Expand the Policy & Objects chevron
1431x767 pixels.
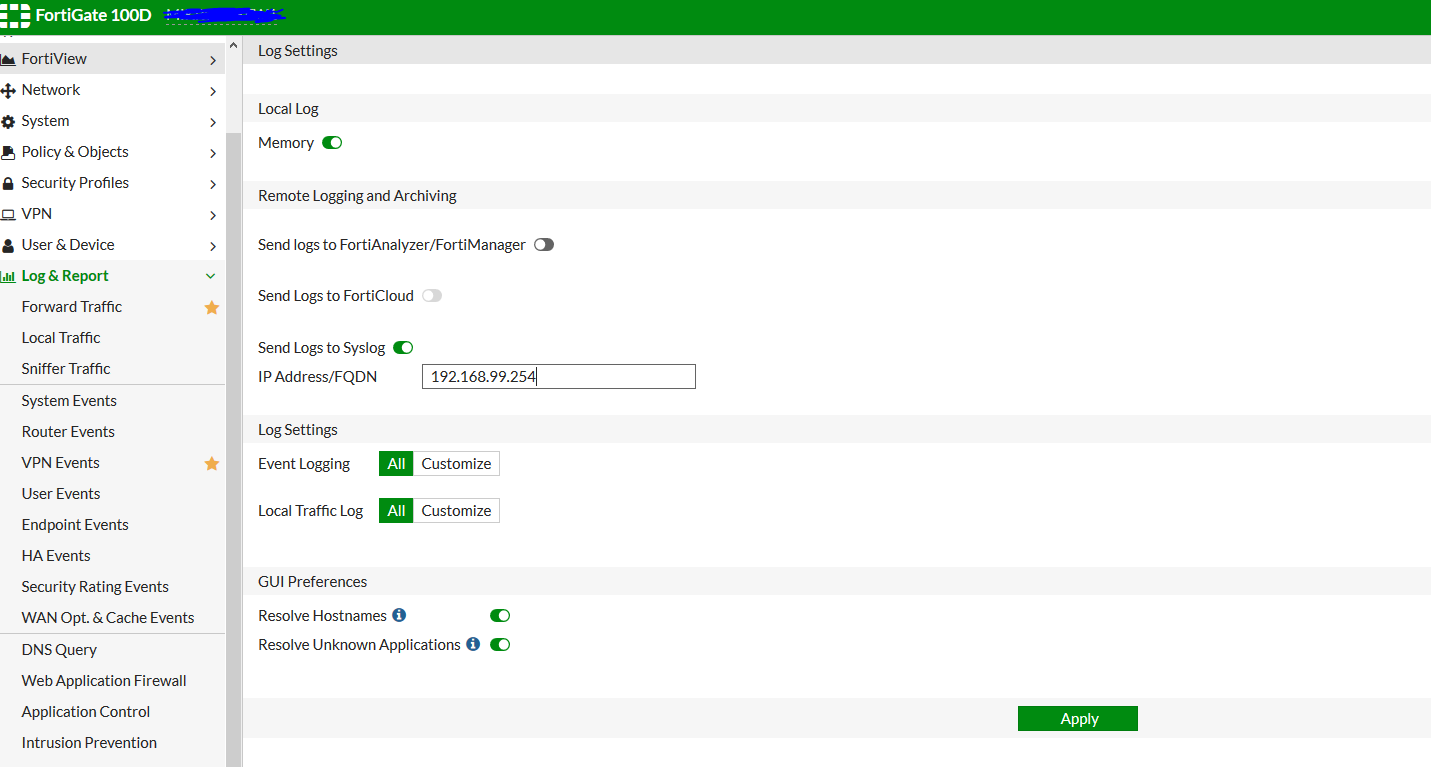tap(213, 153)
